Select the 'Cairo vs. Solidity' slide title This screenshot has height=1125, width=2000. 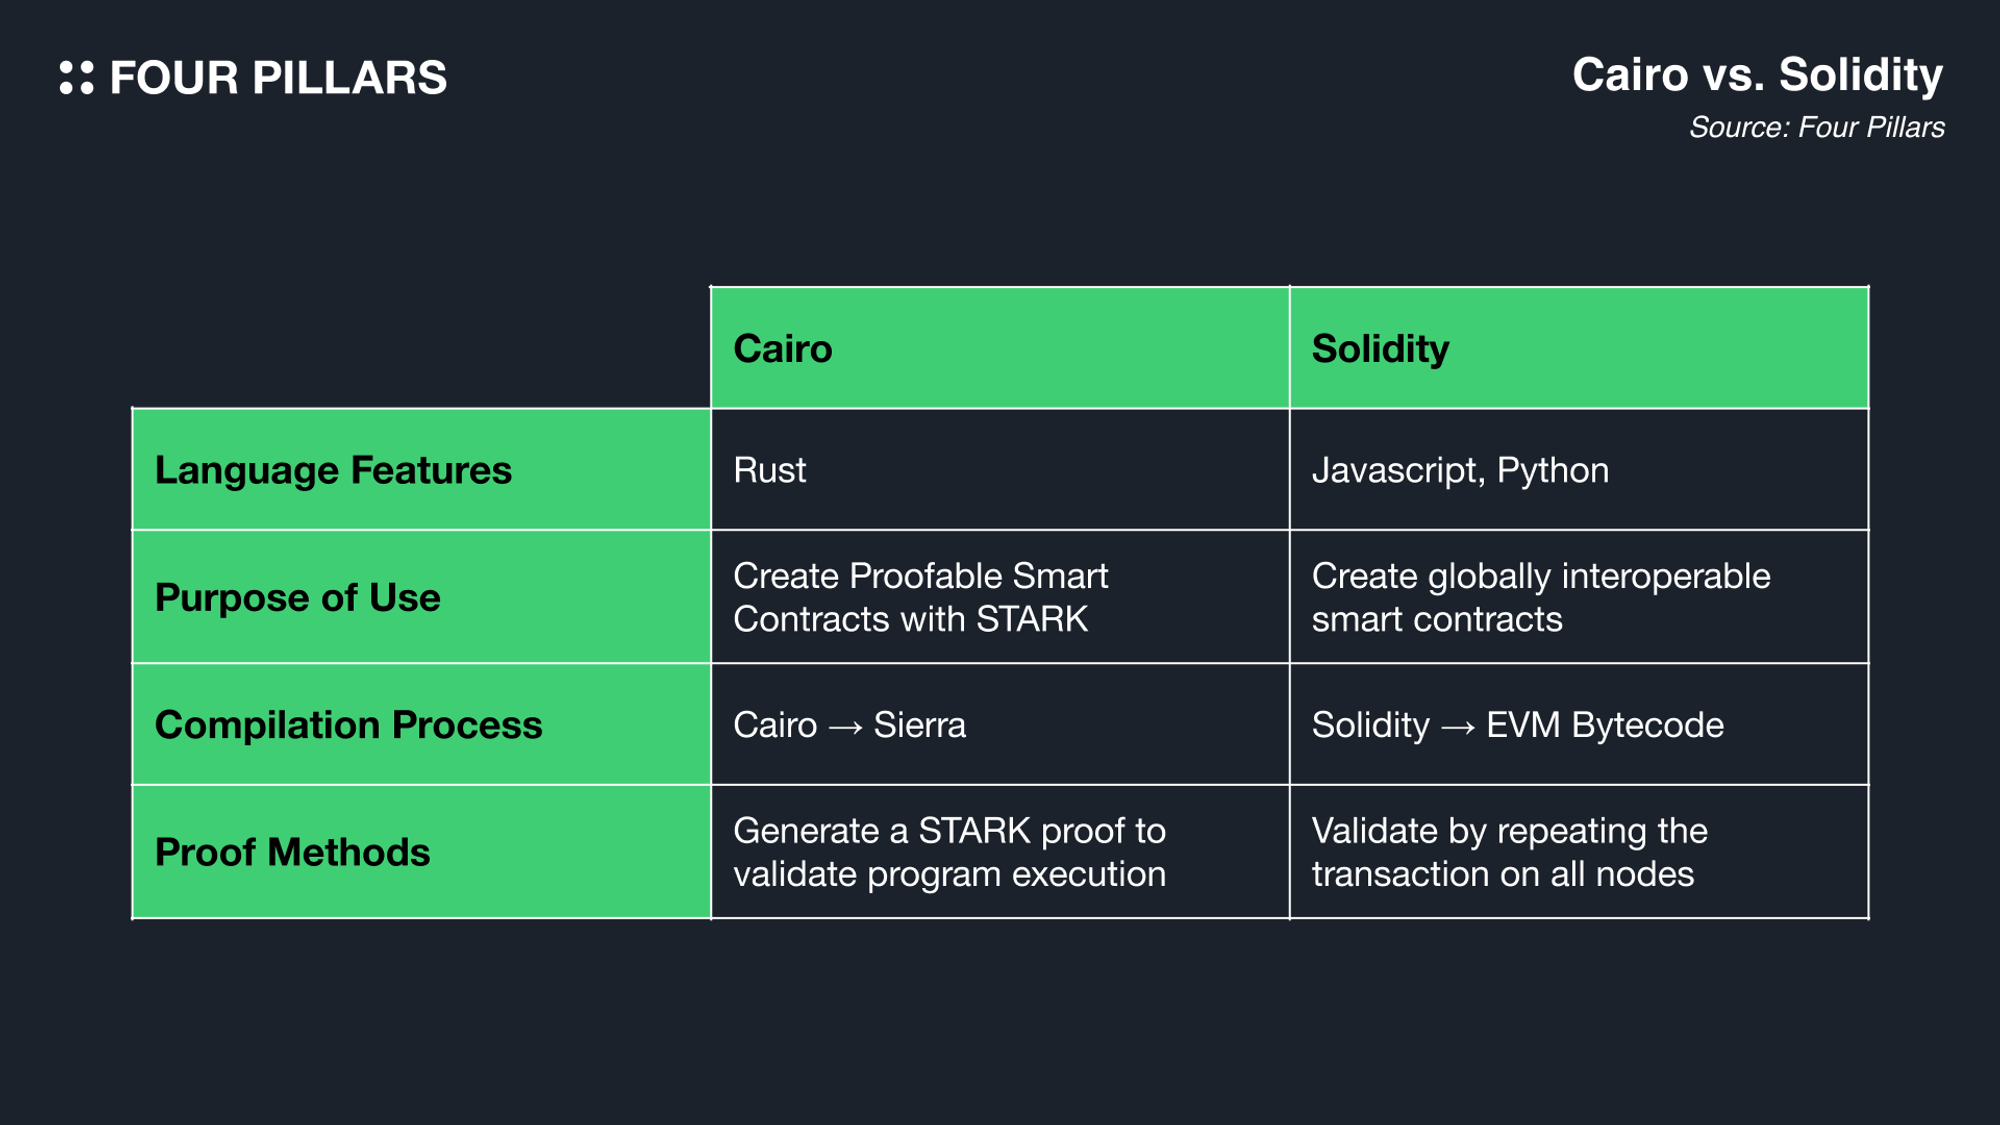[x=1757, y=75]
